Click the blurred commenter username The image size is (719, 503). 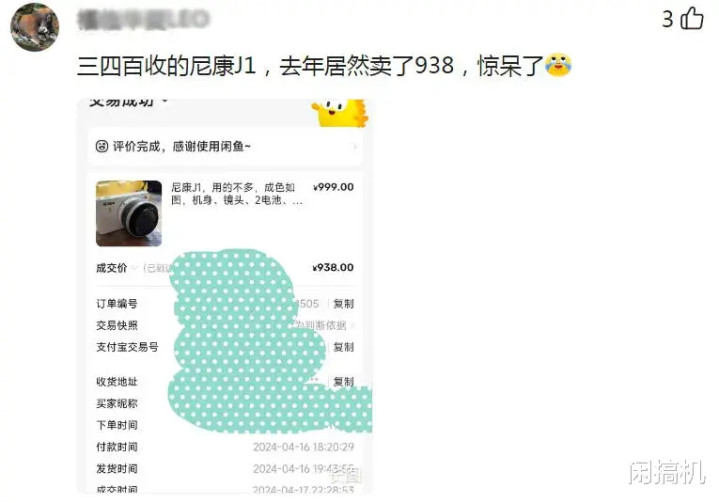coord(144,19)
